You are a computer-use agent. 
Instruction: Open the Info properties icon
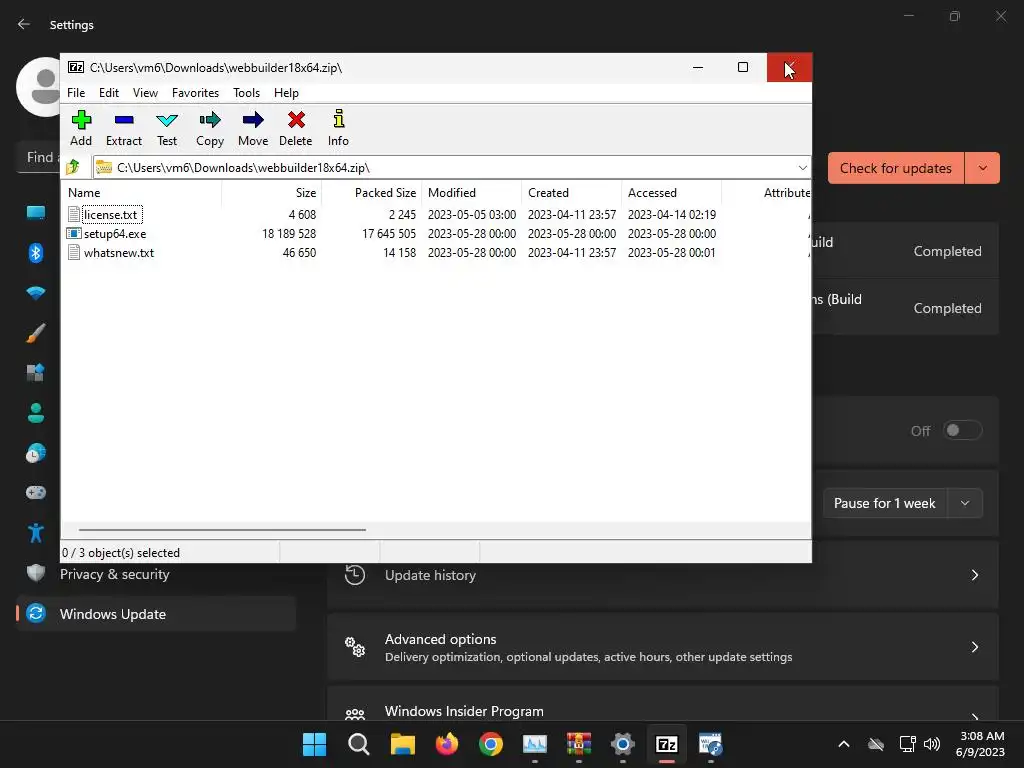click(338, 119)
